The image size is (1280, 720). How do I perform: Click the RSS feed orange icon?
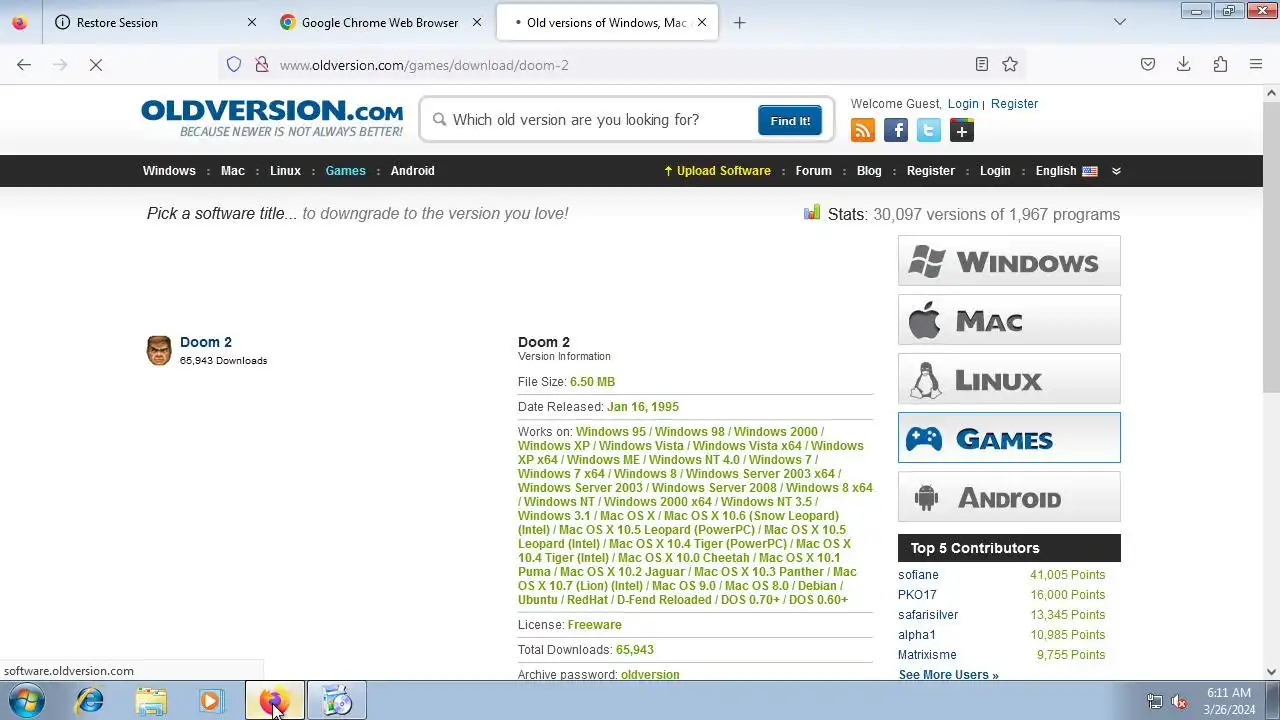[x=863, y=131]
